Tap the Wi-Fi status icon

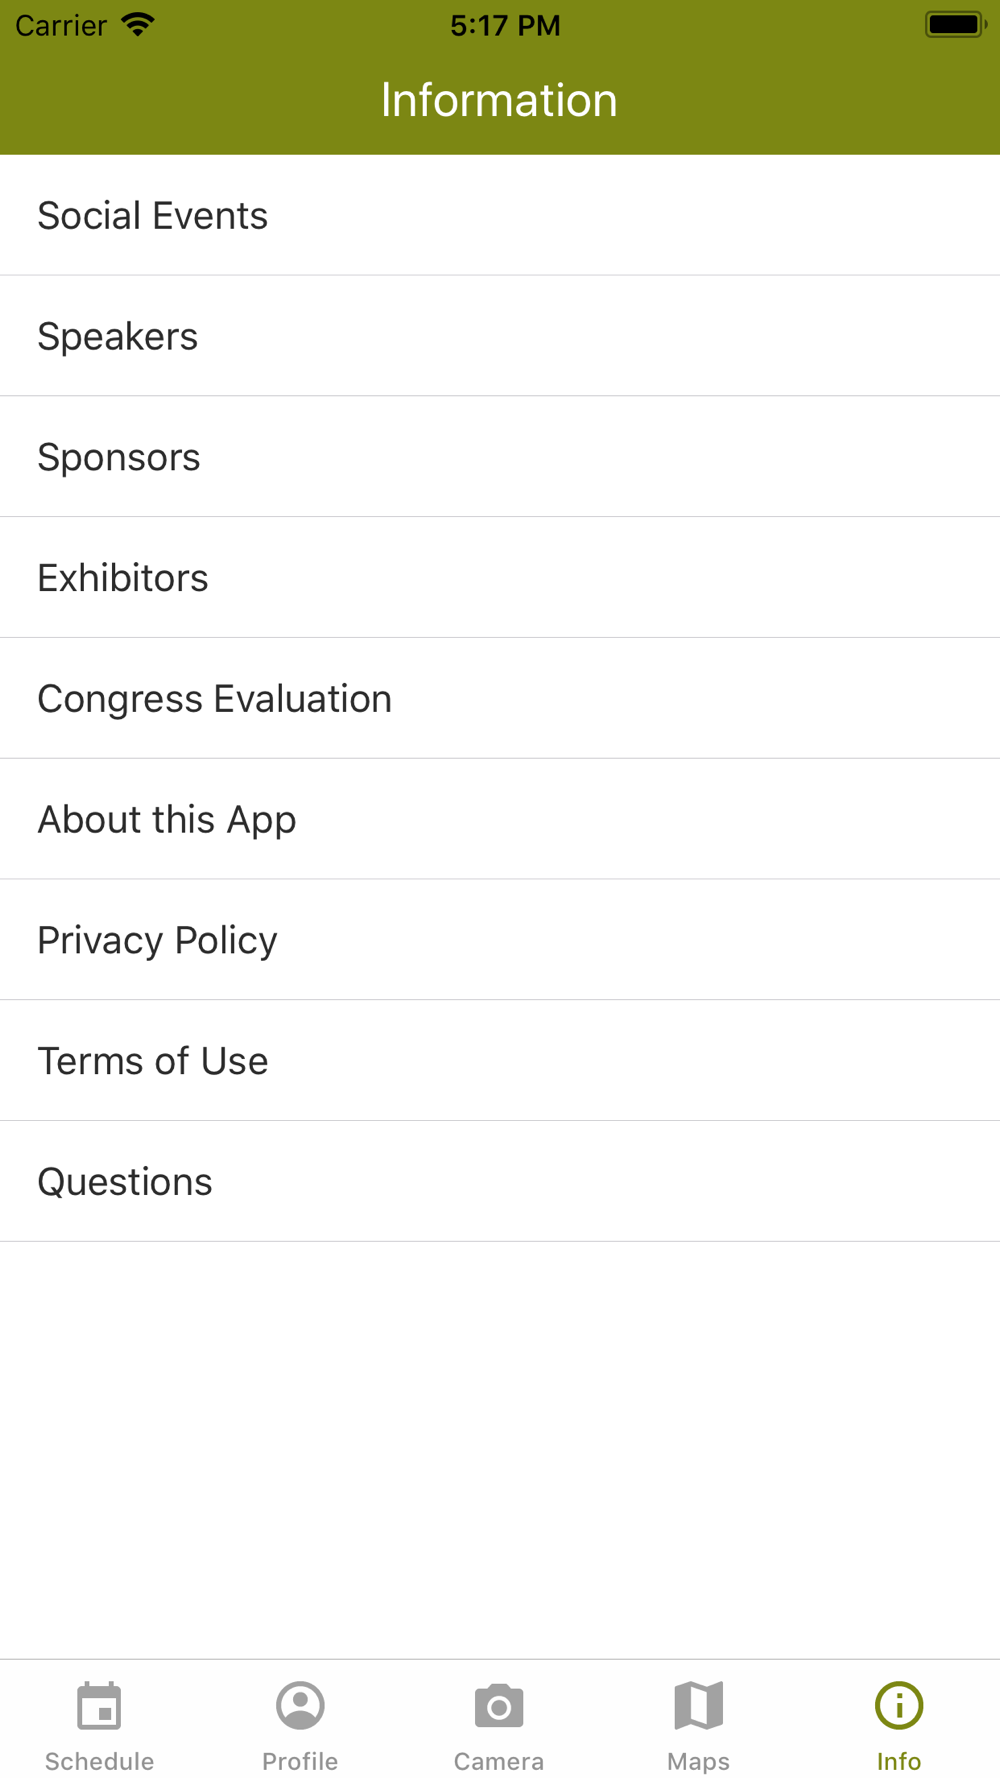(x=137, y=25)
